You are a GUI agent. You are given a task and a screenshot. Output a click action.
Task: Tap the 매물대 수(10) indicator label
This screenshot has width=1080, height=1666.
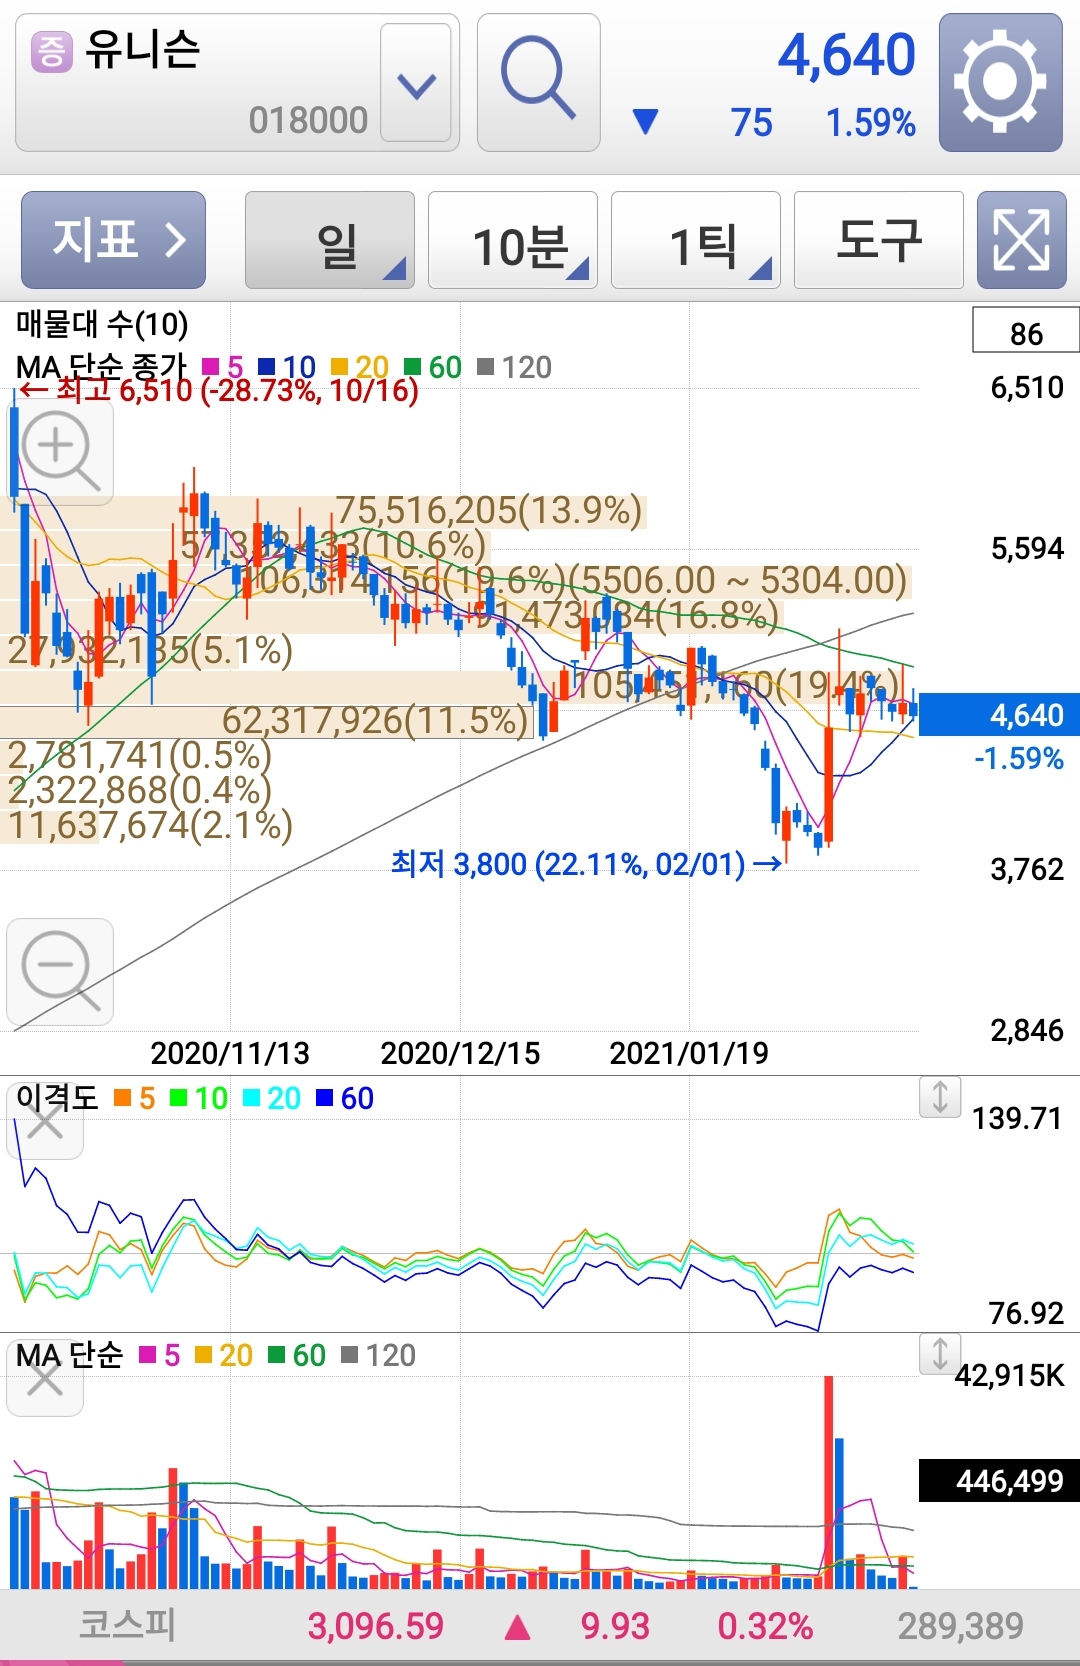102,324
